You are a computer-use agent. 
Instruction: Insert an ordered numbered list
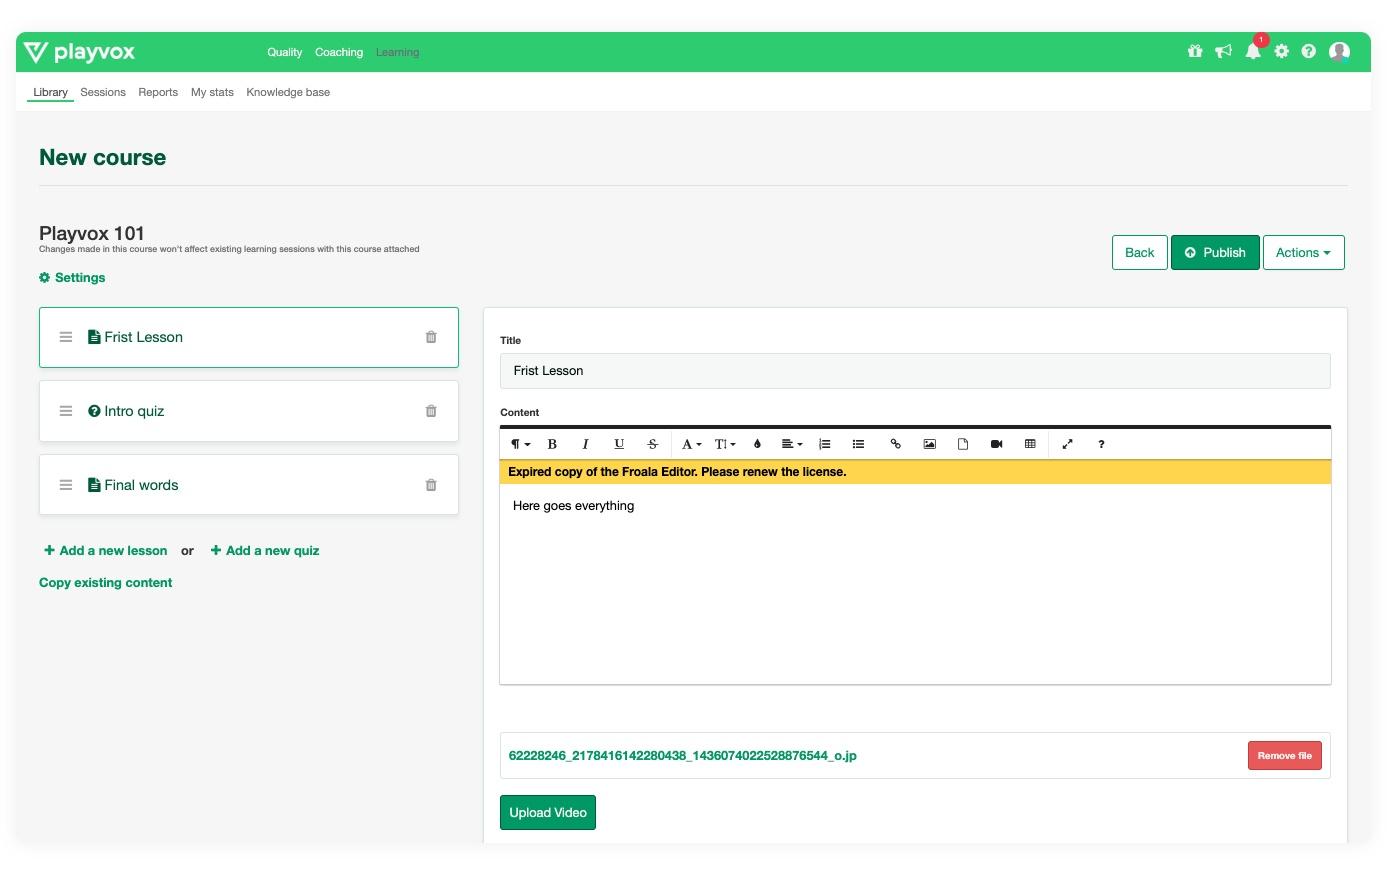pos(825,444)
